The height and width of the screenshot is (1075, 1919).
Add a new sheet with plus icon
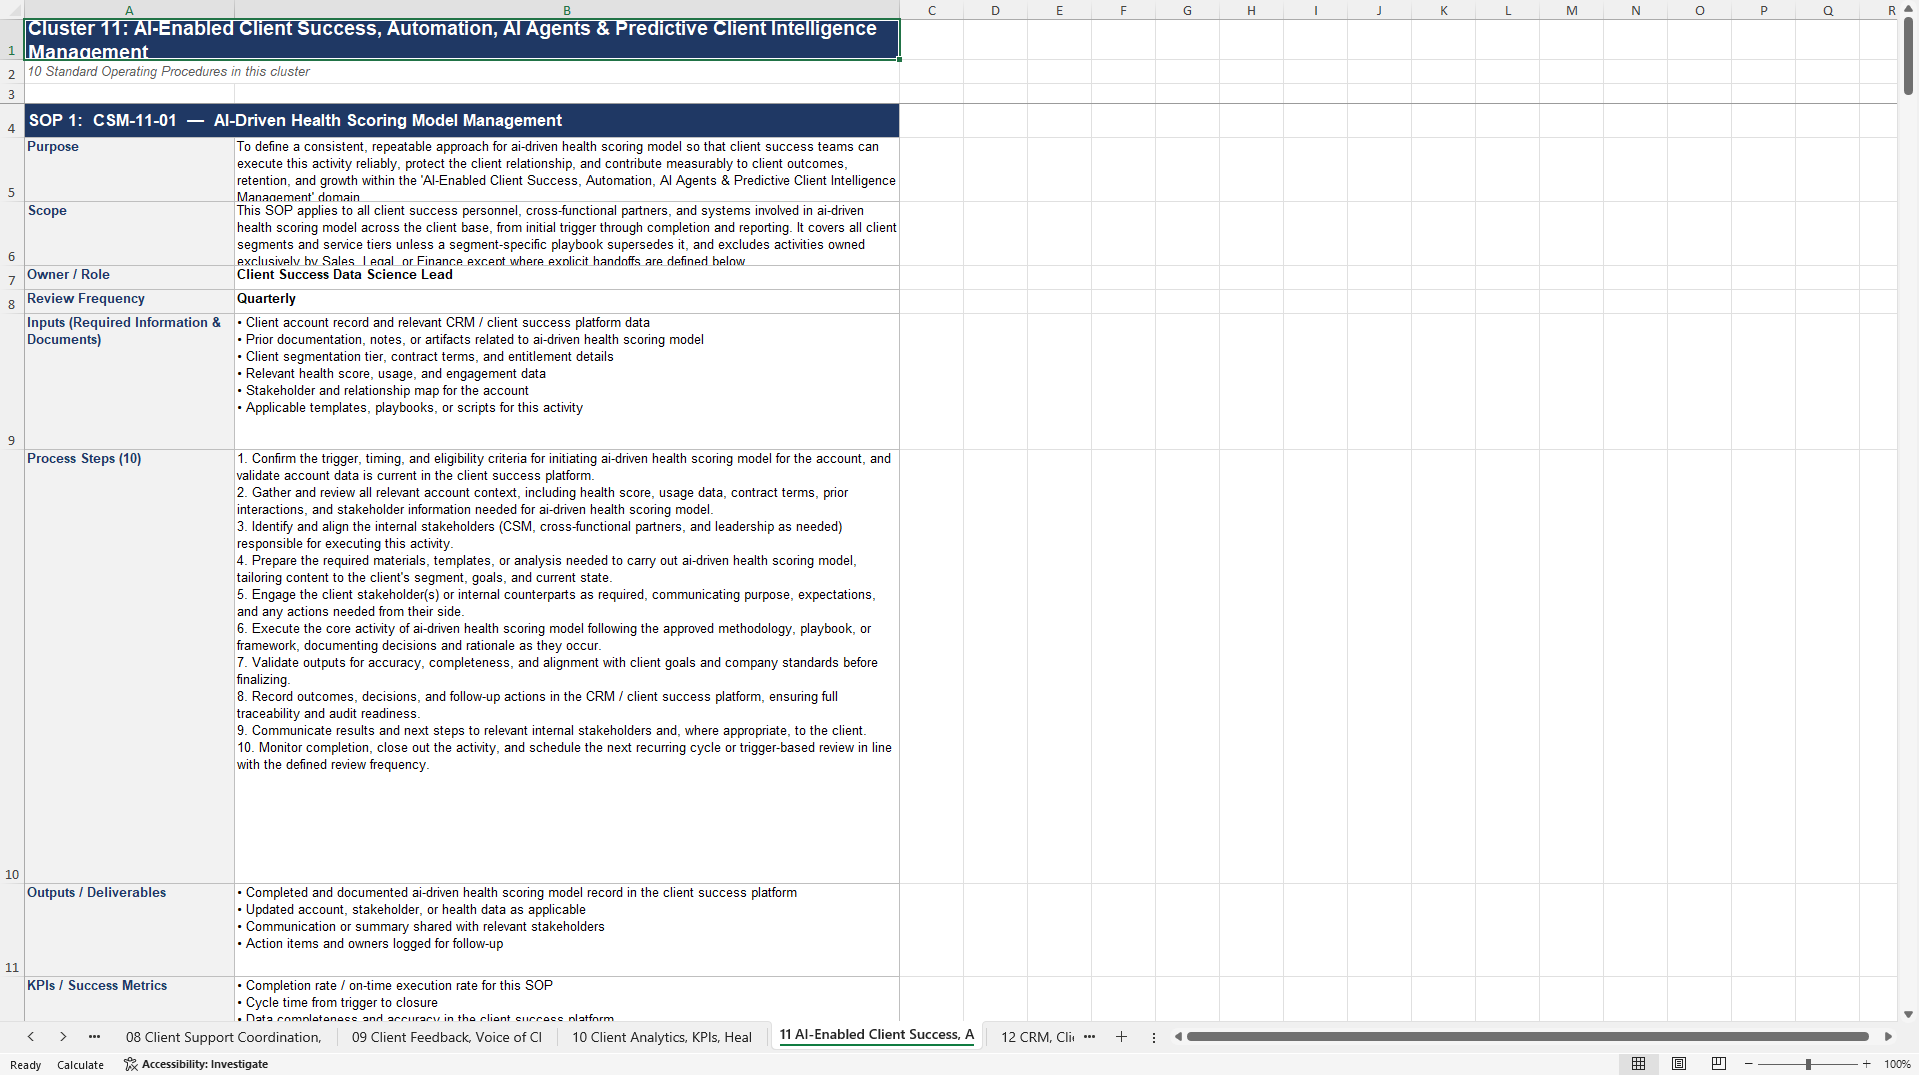[1121, 1037]
